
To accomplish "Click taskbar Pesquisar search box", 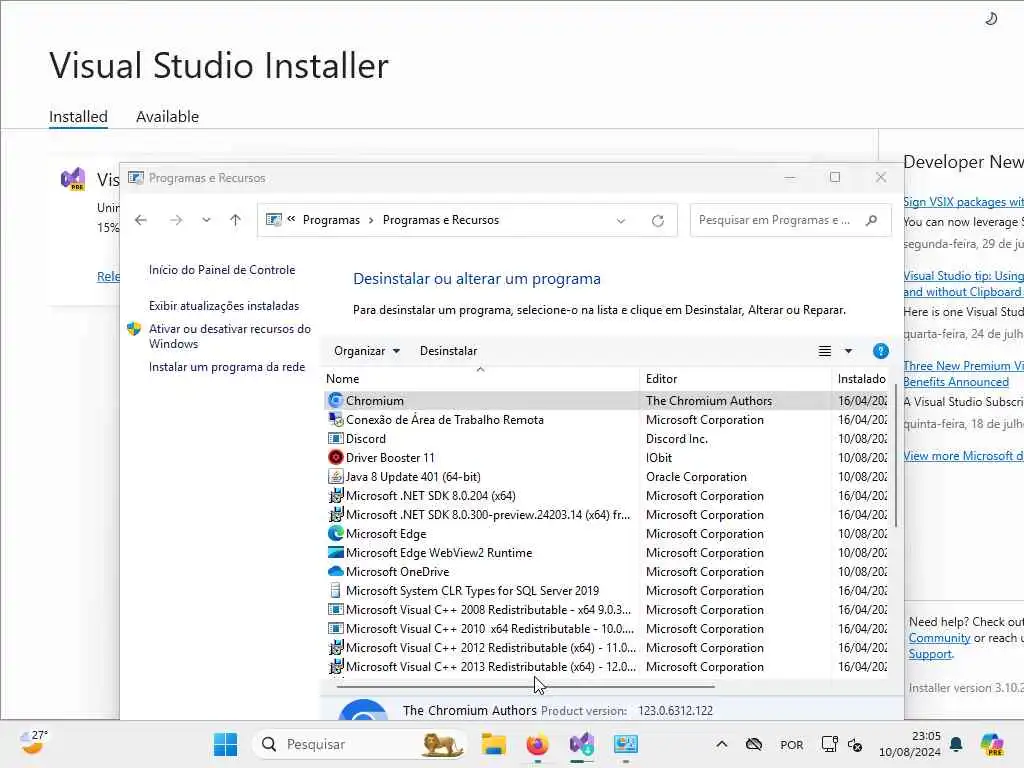I will pyautogui.click(x=360, y=744).
